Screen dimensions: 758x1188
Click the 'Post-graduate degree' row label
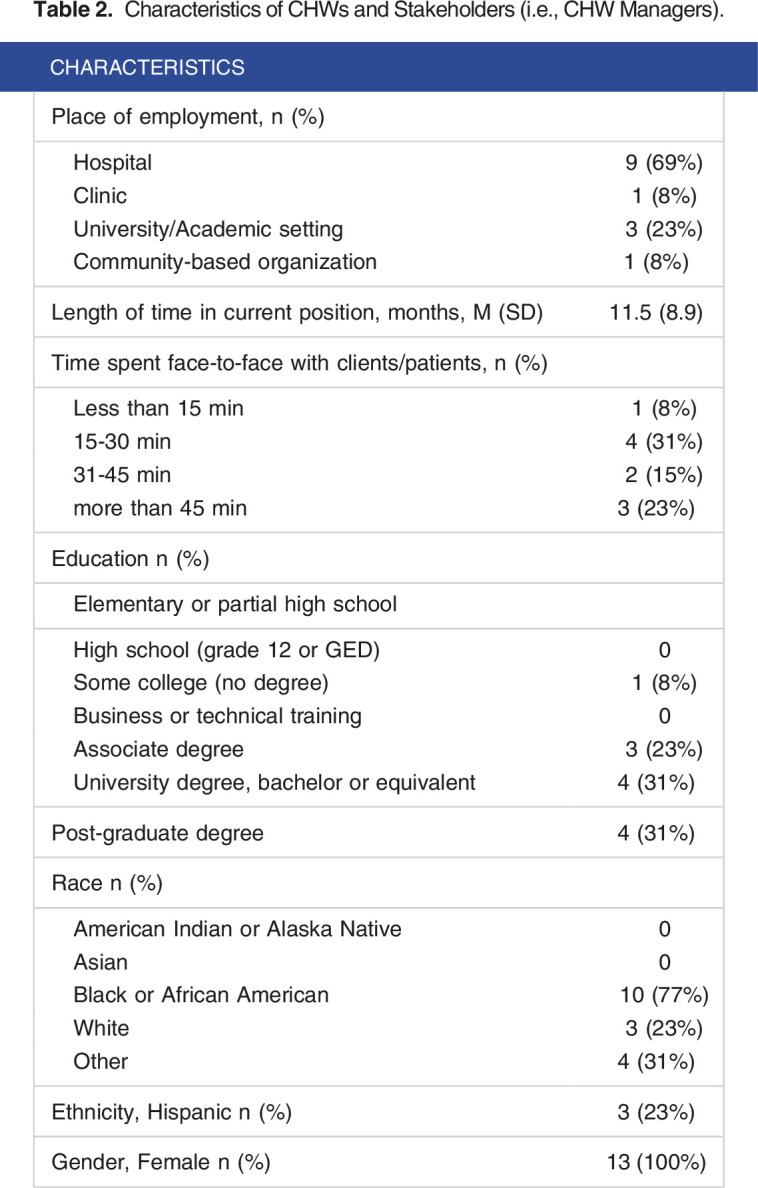tap(158, 833)
